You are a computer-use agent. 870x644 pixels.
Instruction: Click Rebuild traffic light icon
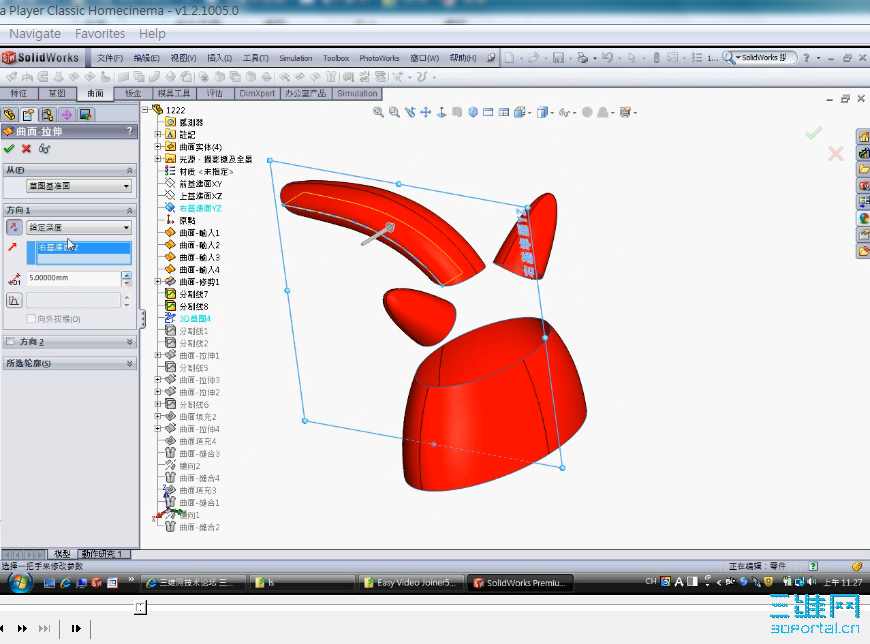point(656,58)
